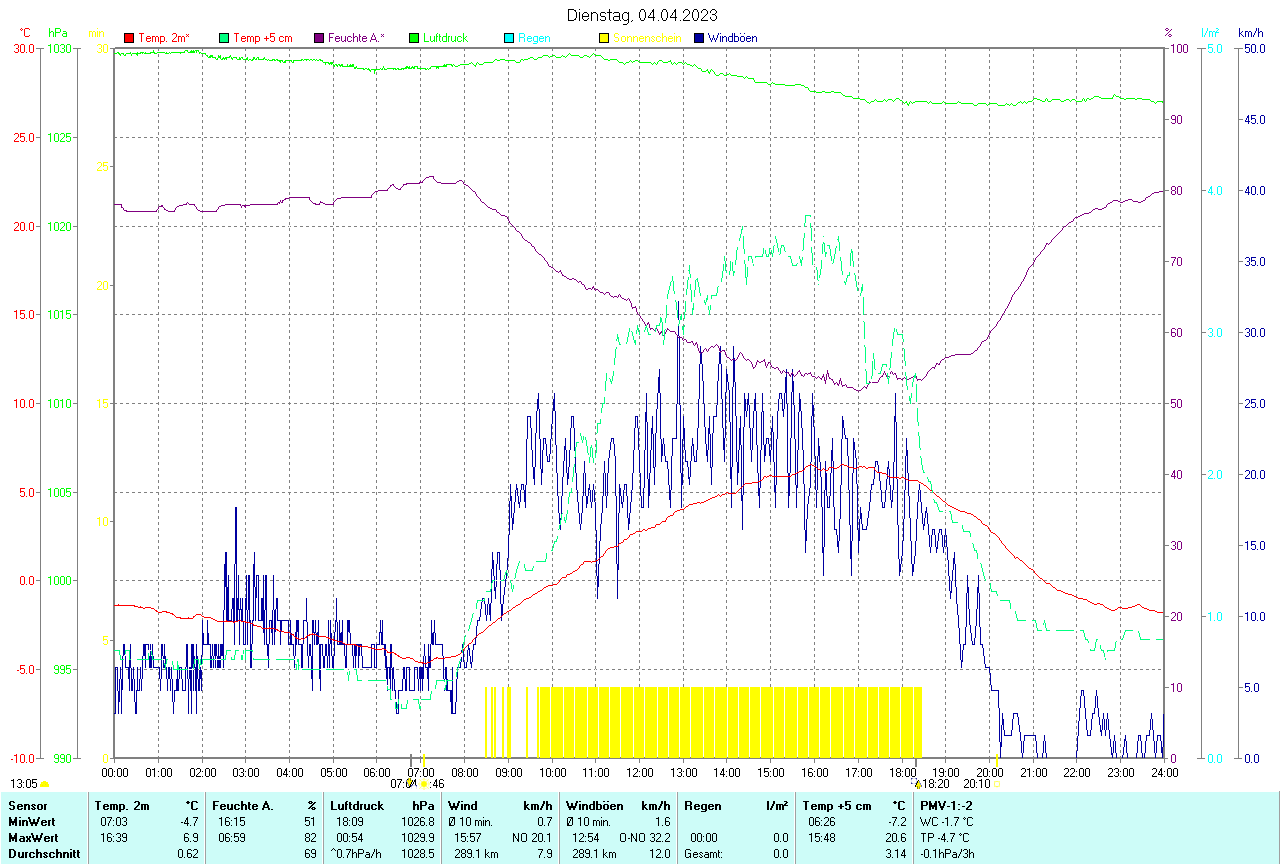This screenshot has height=864, width=1280.
Task: Click the 'l/m²' axis unit label at top
Action: 1211,33
